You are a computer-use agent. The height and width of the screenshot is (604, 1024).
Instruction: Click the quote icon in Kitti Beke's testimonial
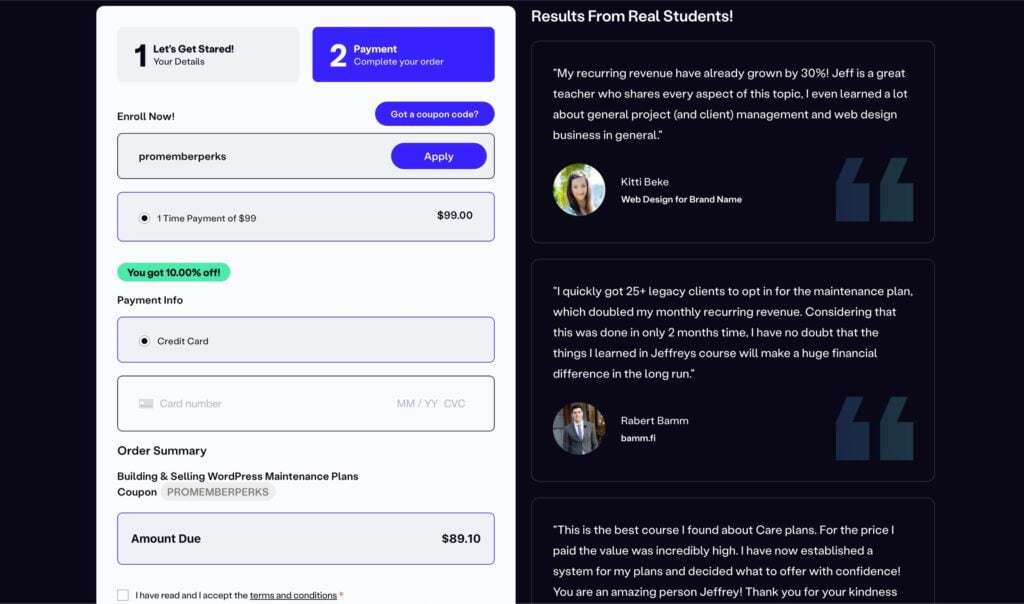[x=874, y=189]
